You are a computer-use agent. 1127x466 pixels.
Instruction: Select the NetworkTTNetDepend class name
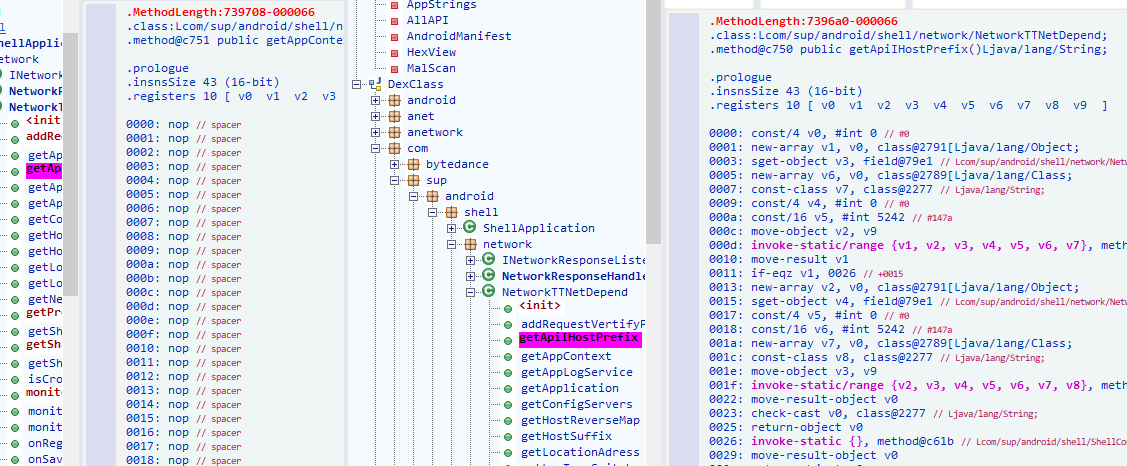[x=564, y=292]
